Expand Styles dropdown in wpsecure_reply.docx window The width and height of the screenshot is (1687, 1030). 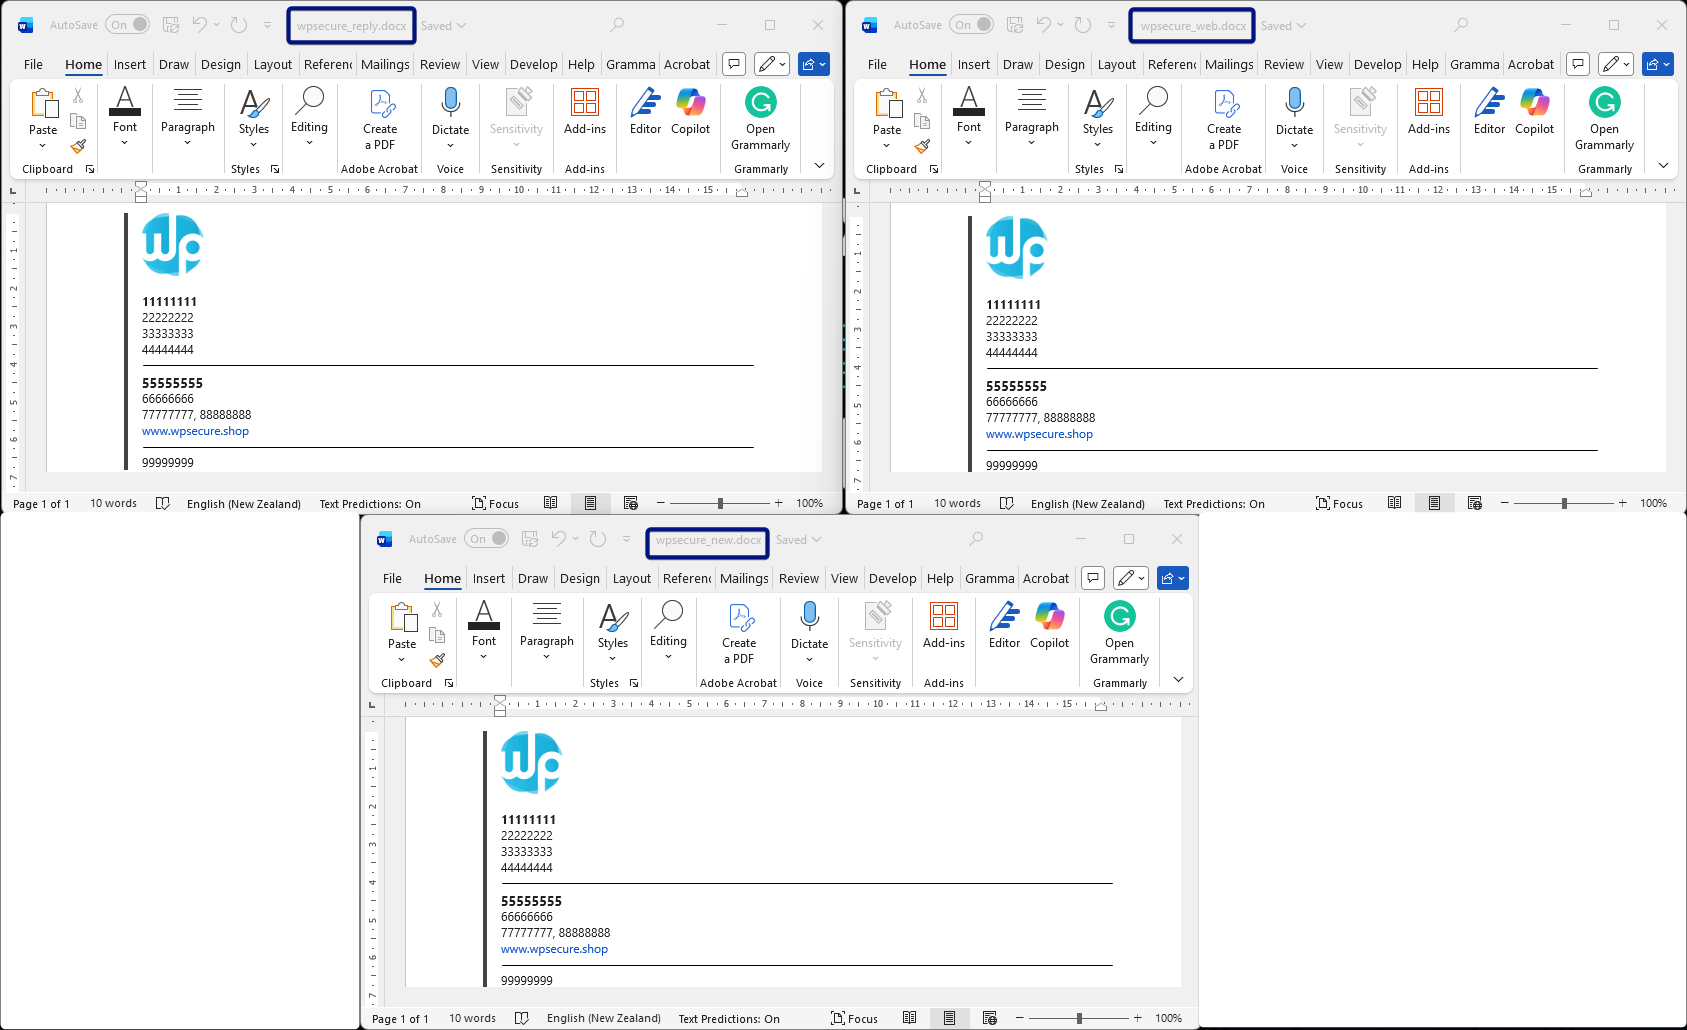pyautogui.click(x=254, y=118)
